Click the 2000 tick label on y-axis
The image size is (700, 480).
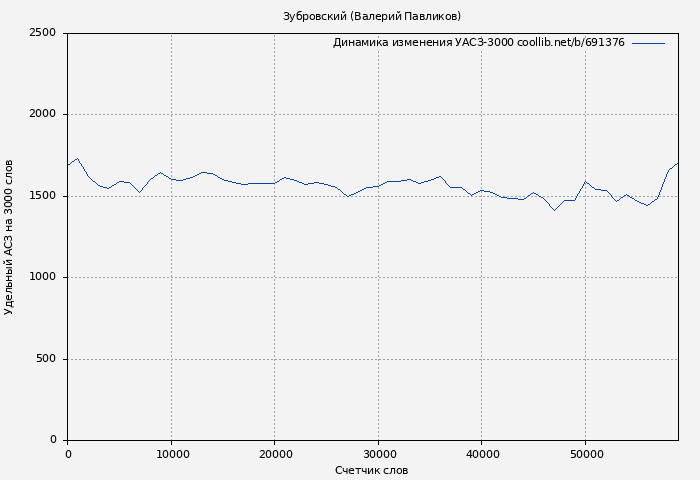[x=42, y=114]
